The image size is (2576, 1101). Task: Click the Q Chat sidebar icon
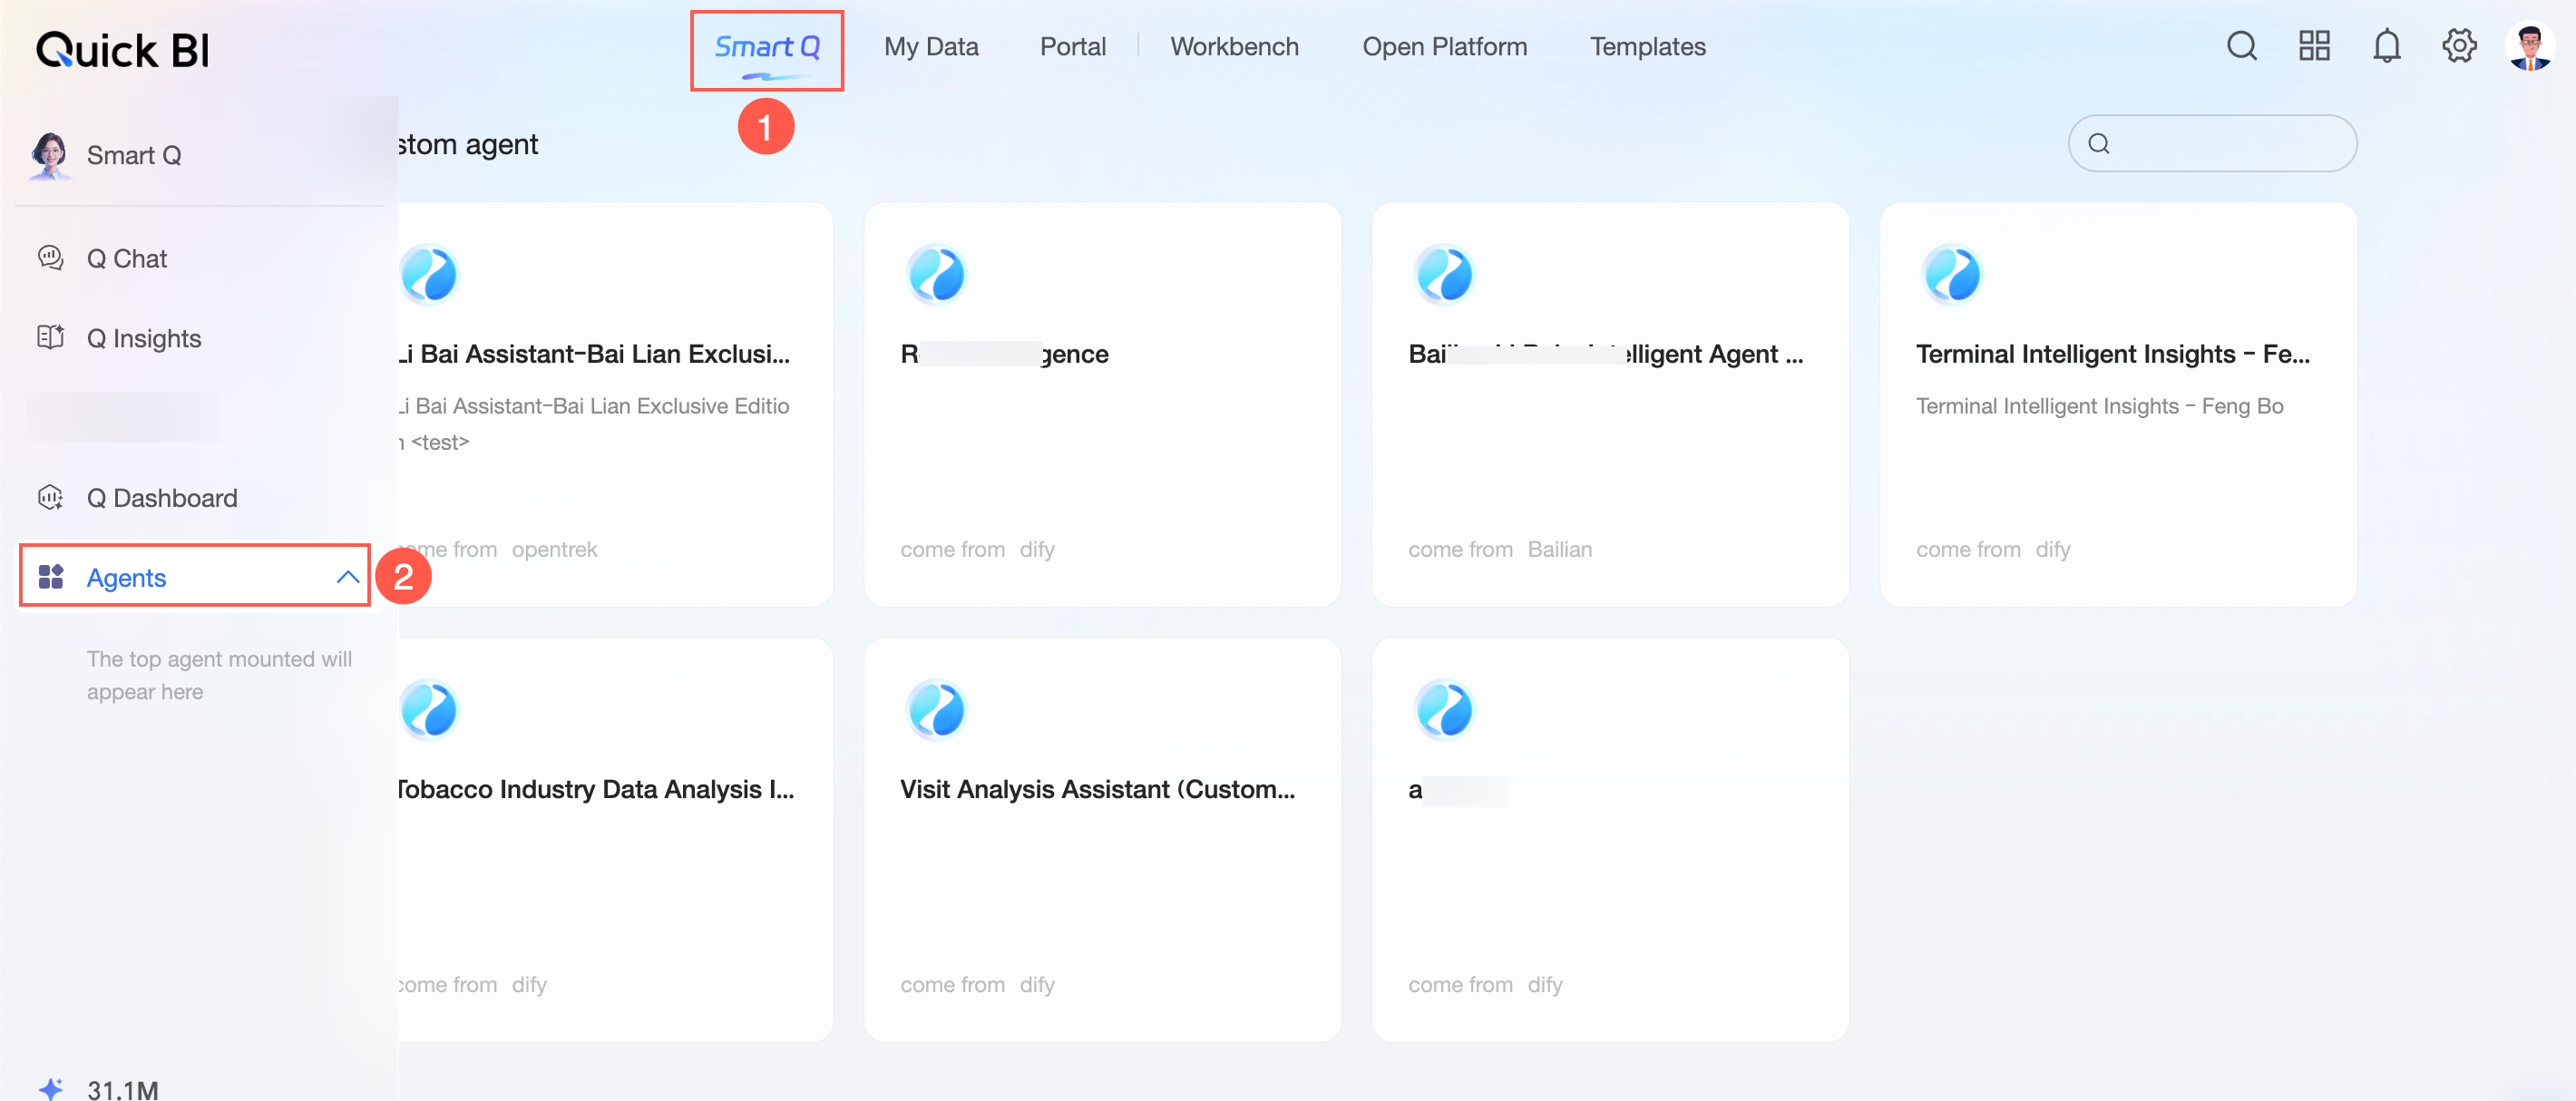tap(50, 258)
